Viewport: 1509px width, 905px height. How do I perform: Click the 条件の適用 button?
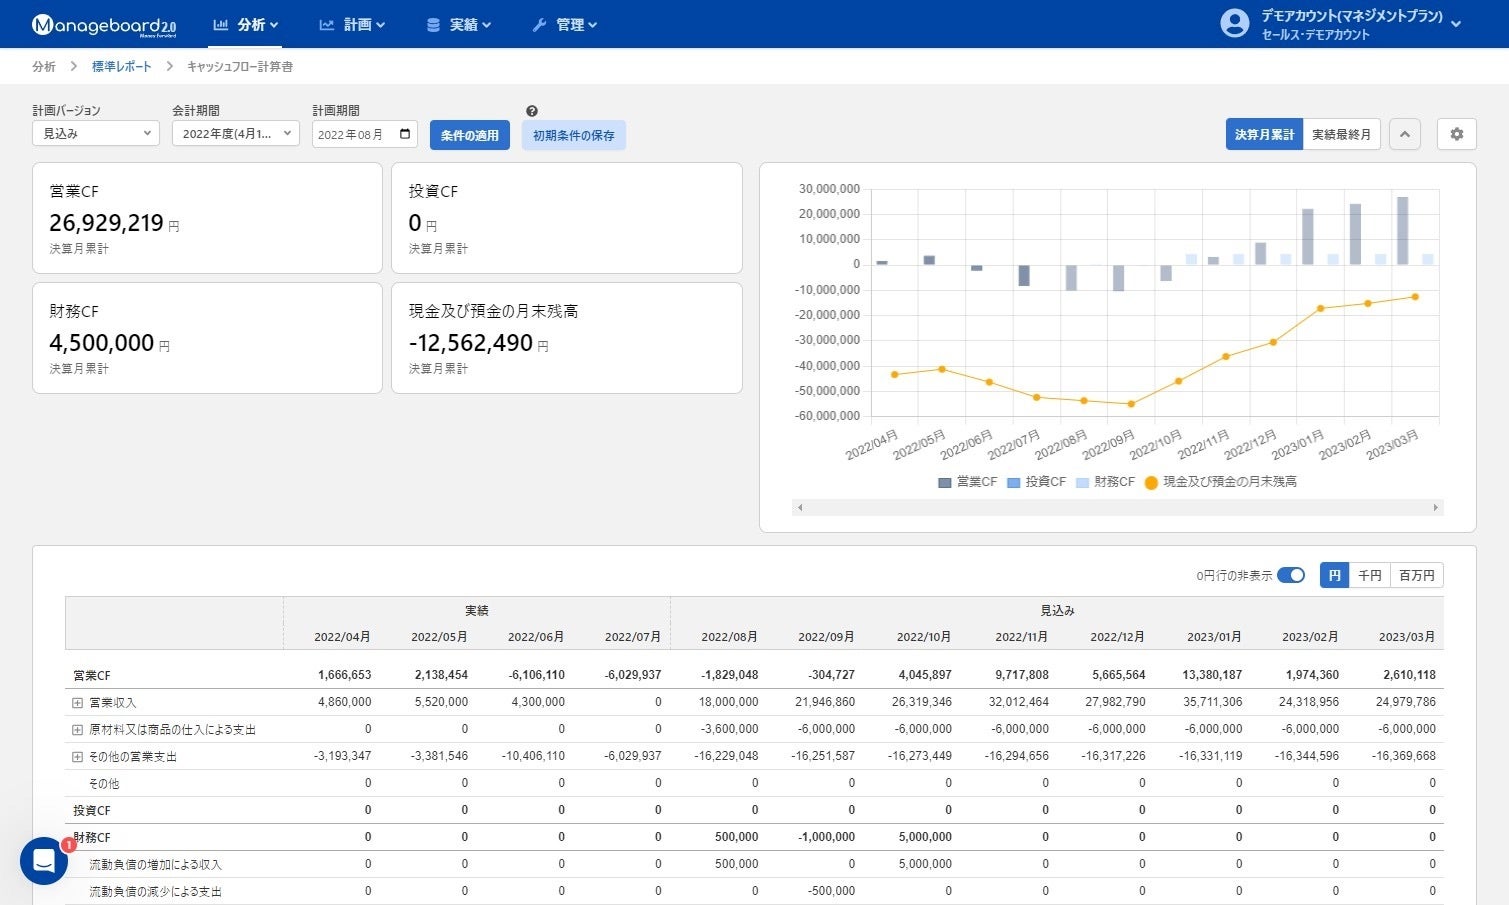pyautogui.click(x=469, y=135)
